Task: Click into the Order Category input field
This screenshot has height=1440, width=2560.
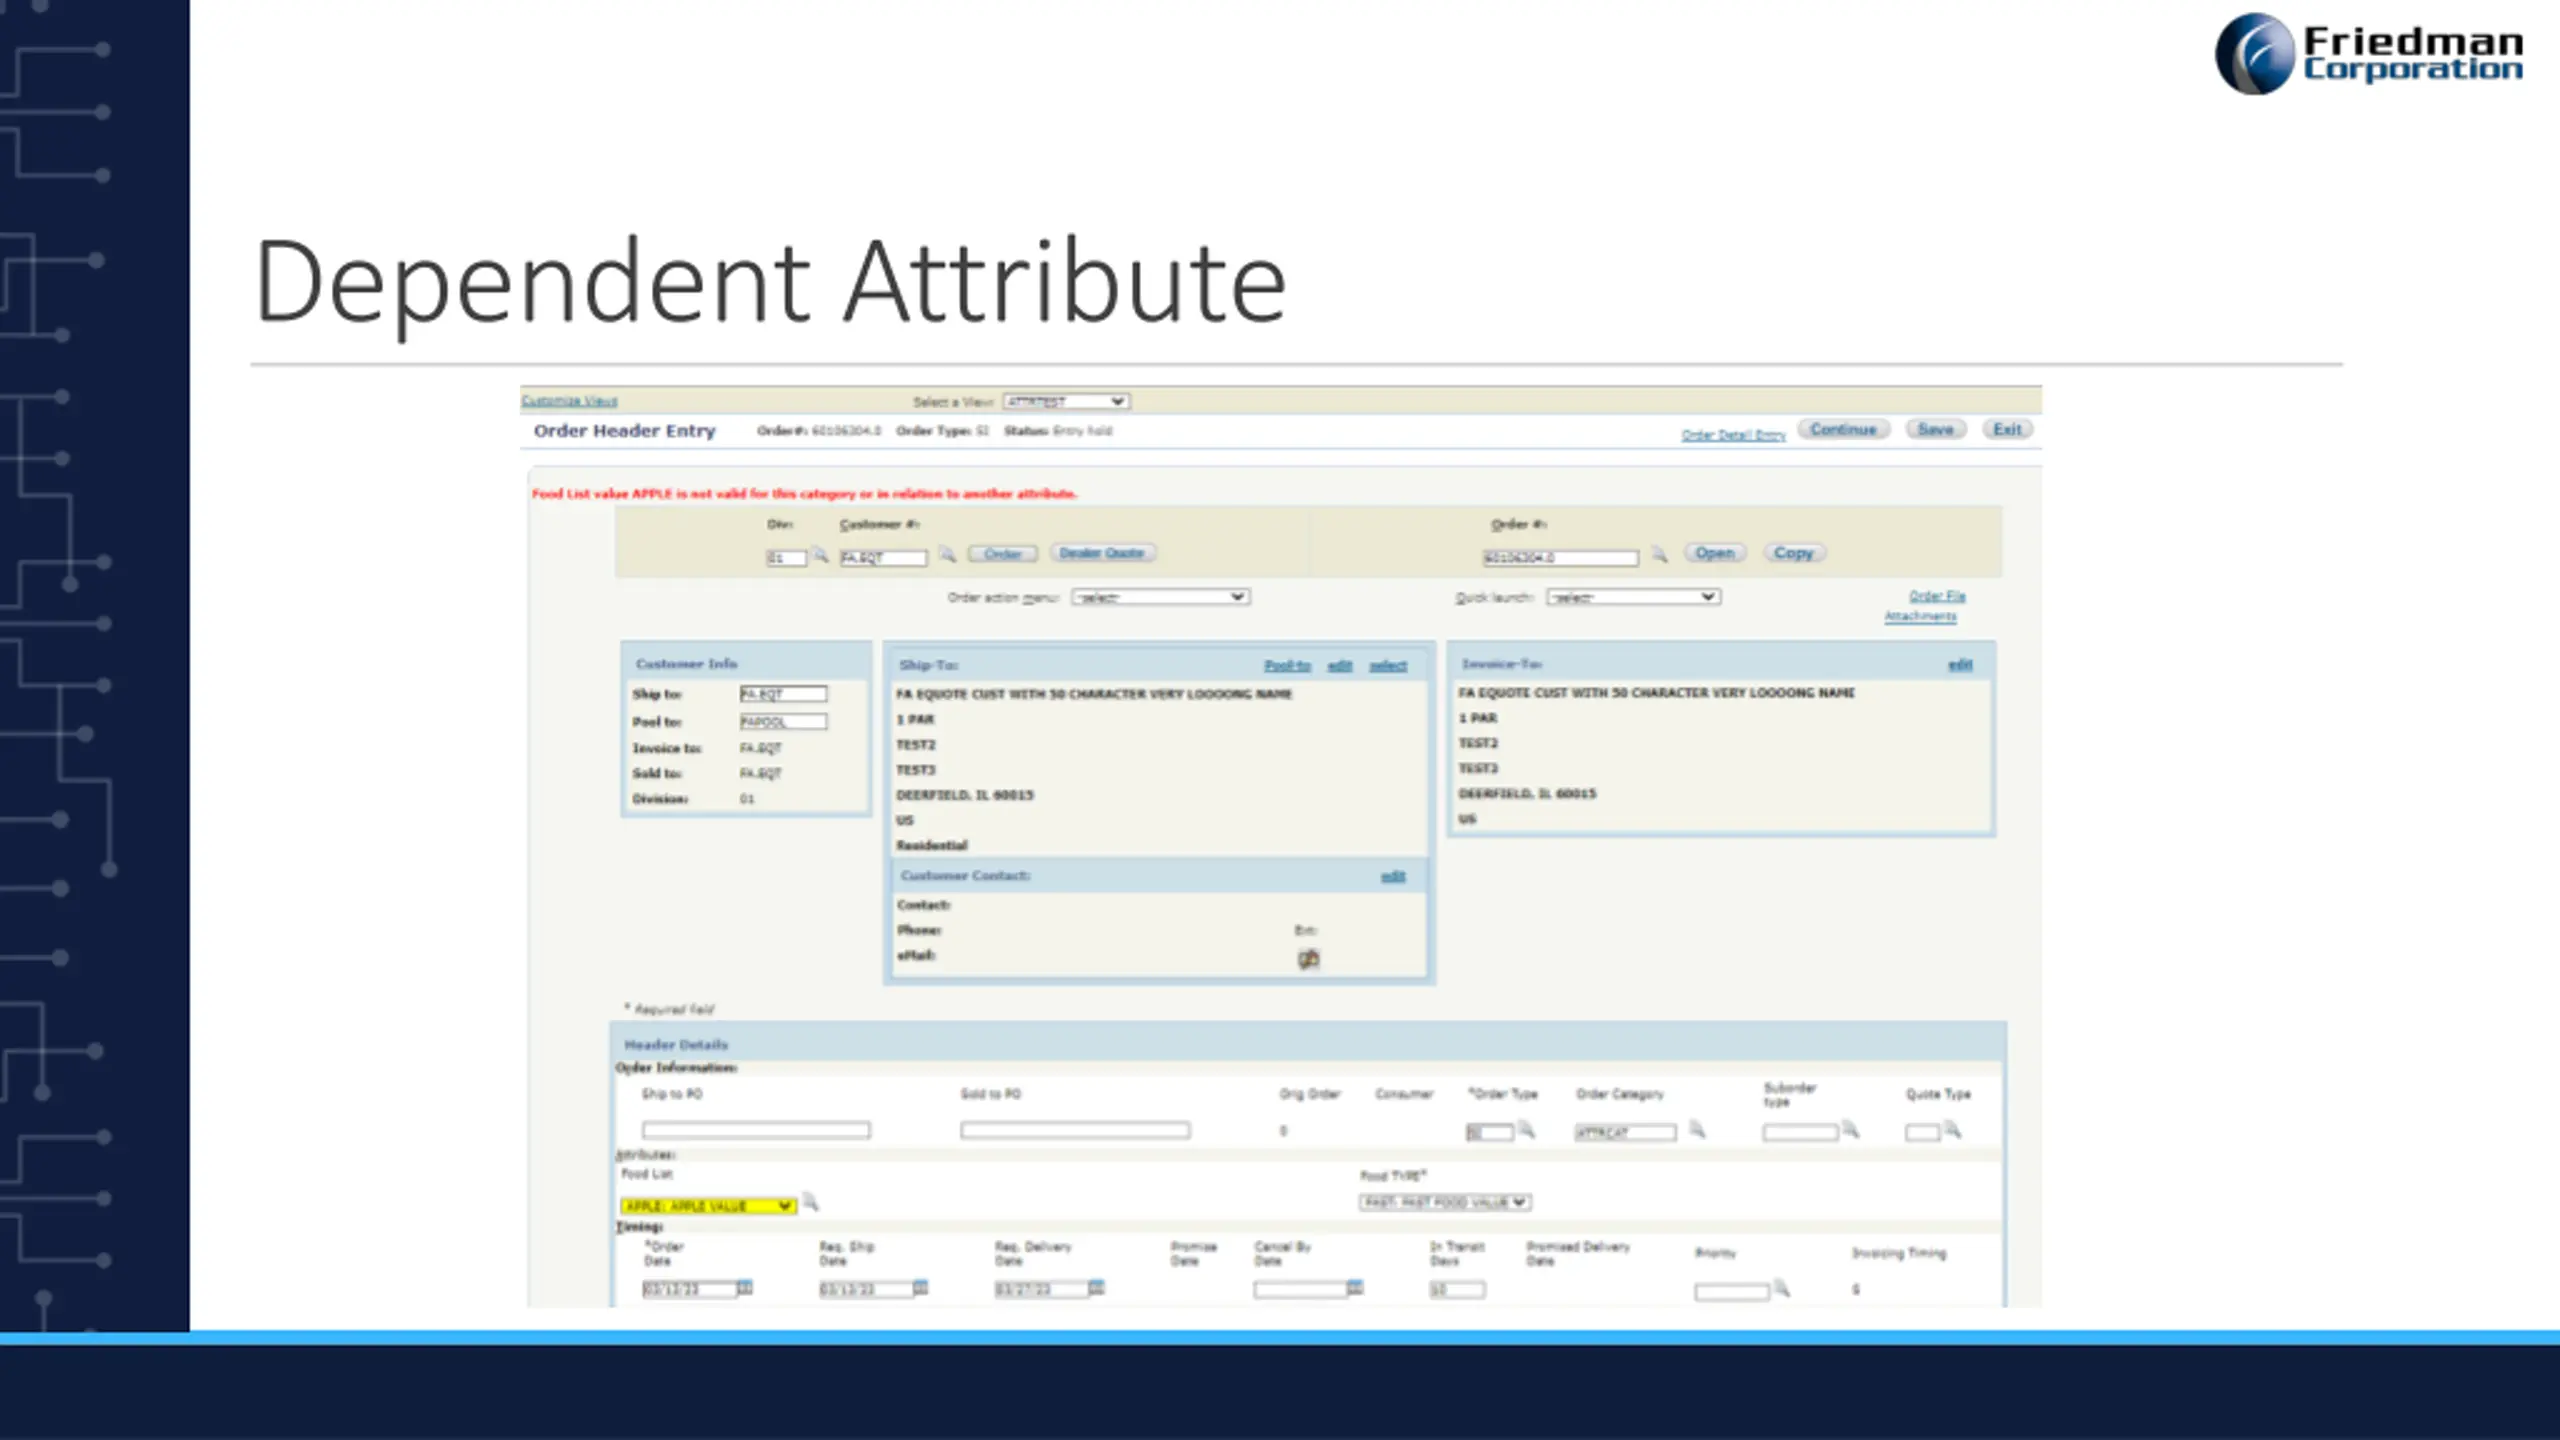Action: 1625,1133
